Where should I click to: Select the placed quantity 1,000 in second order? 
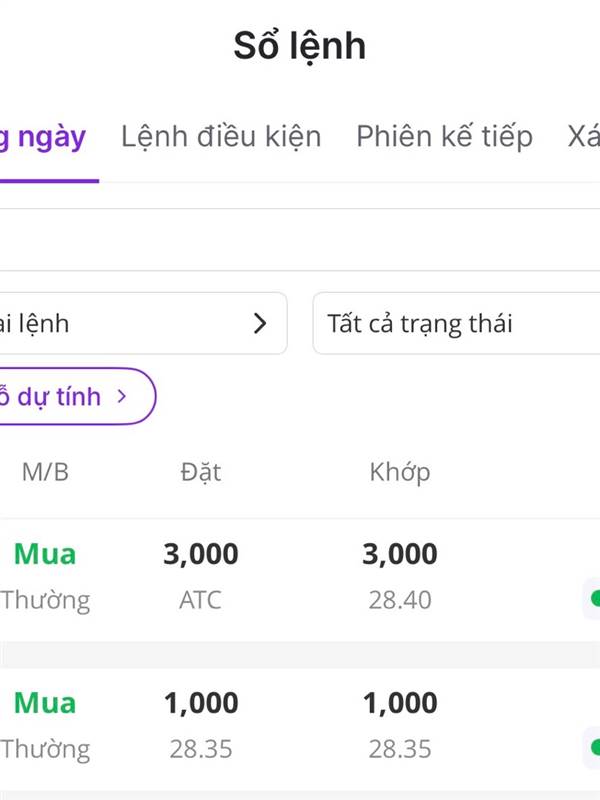coord(201,703)
